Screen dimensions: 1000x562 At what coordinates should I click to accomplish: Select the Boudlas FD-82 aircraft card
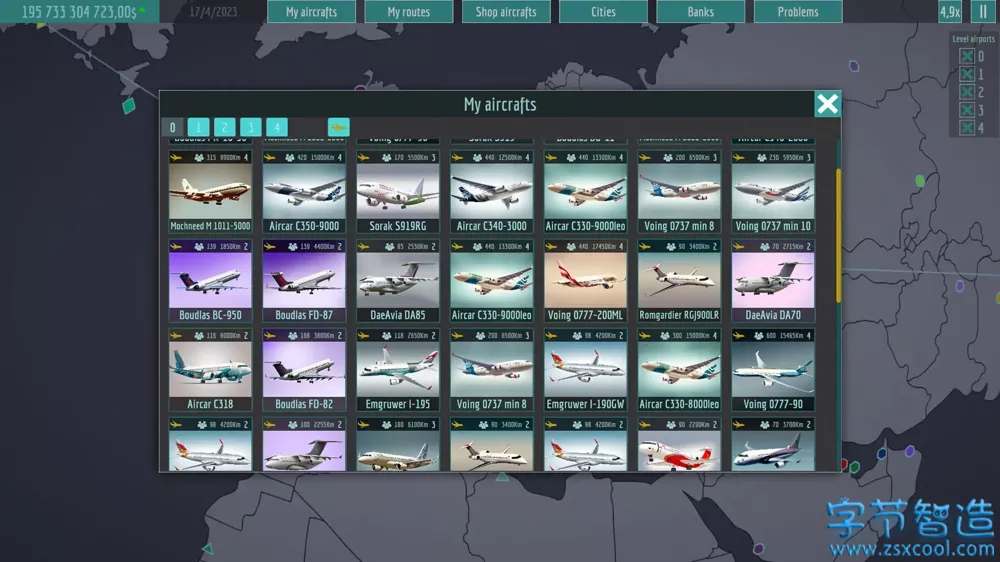[x=304, y=370]
